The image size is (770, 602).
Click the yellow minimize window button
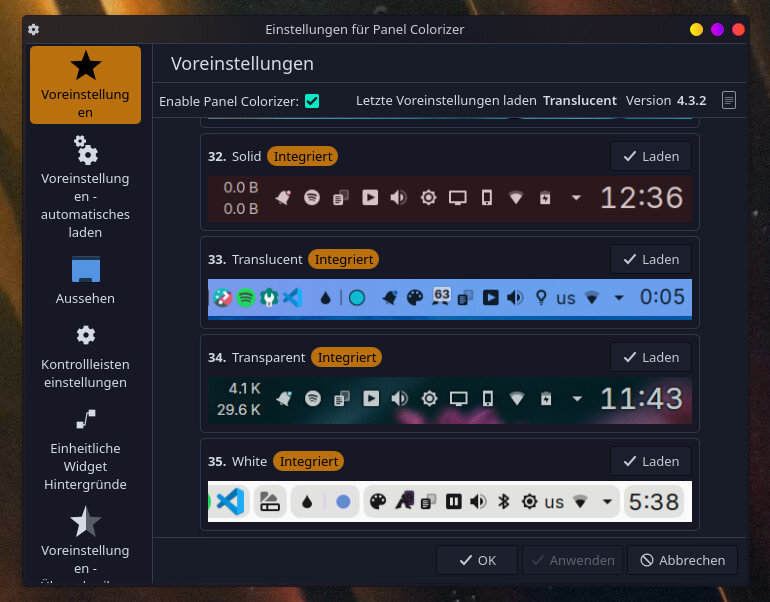[x=696, y=30]
